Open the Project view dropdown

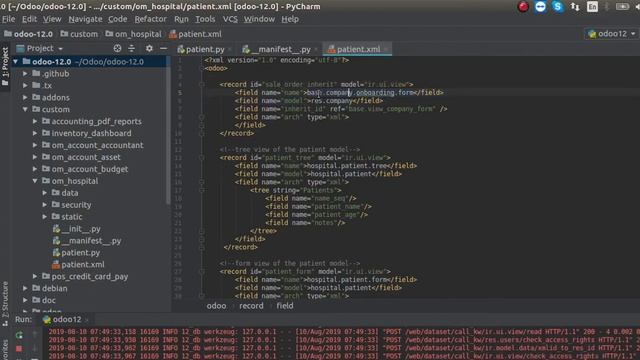[x=40, y=49]
